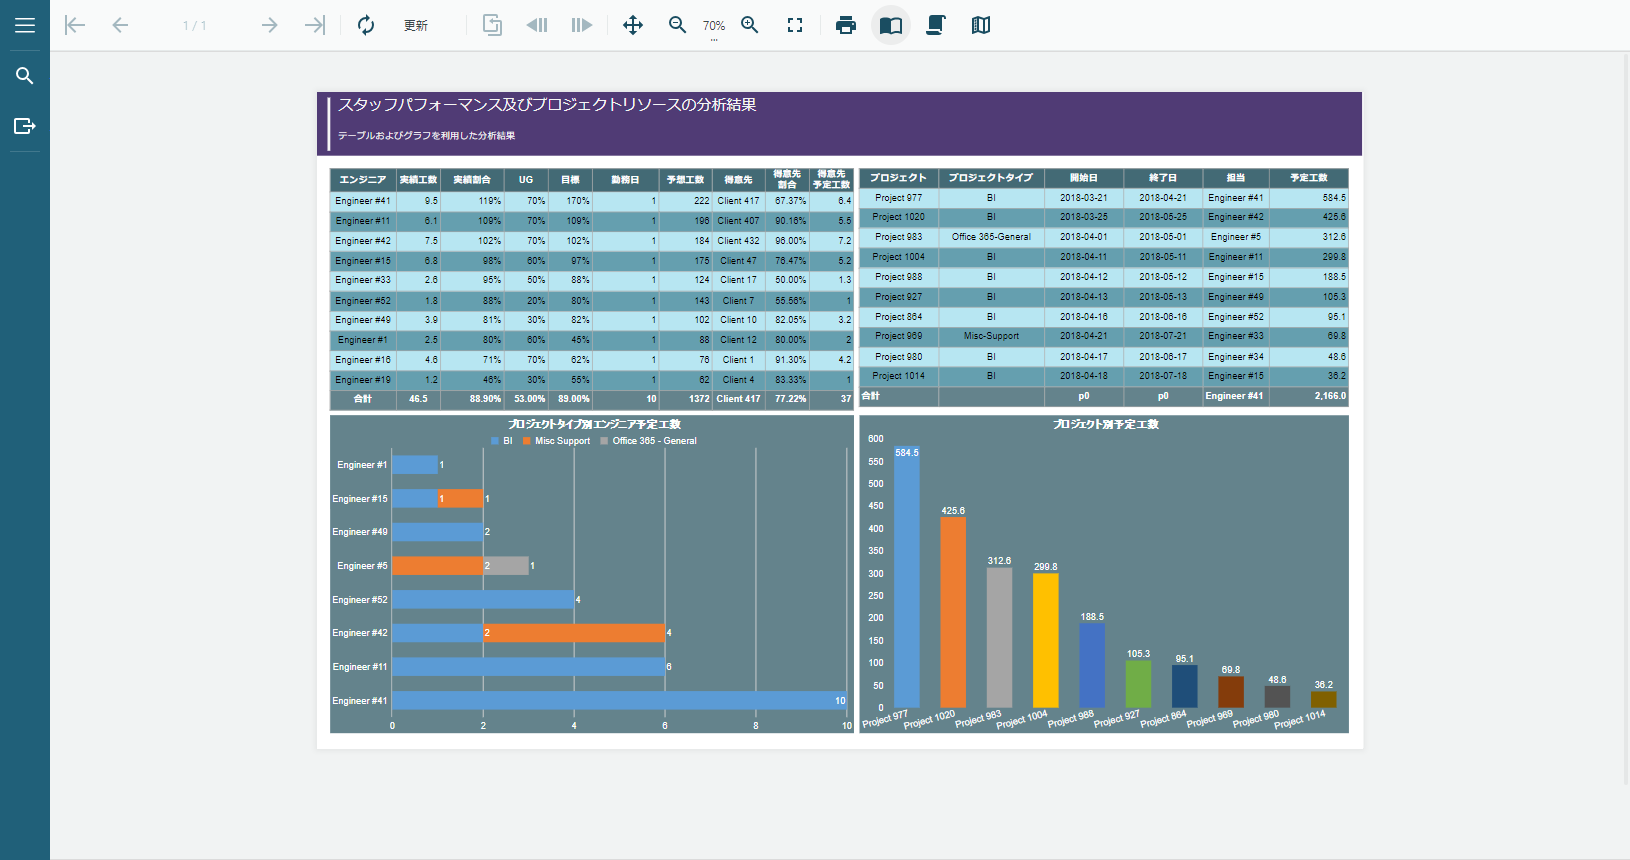Screen dimensions: 1630x860
Task: Click the エンジニア column header
Action: point(363,180)
